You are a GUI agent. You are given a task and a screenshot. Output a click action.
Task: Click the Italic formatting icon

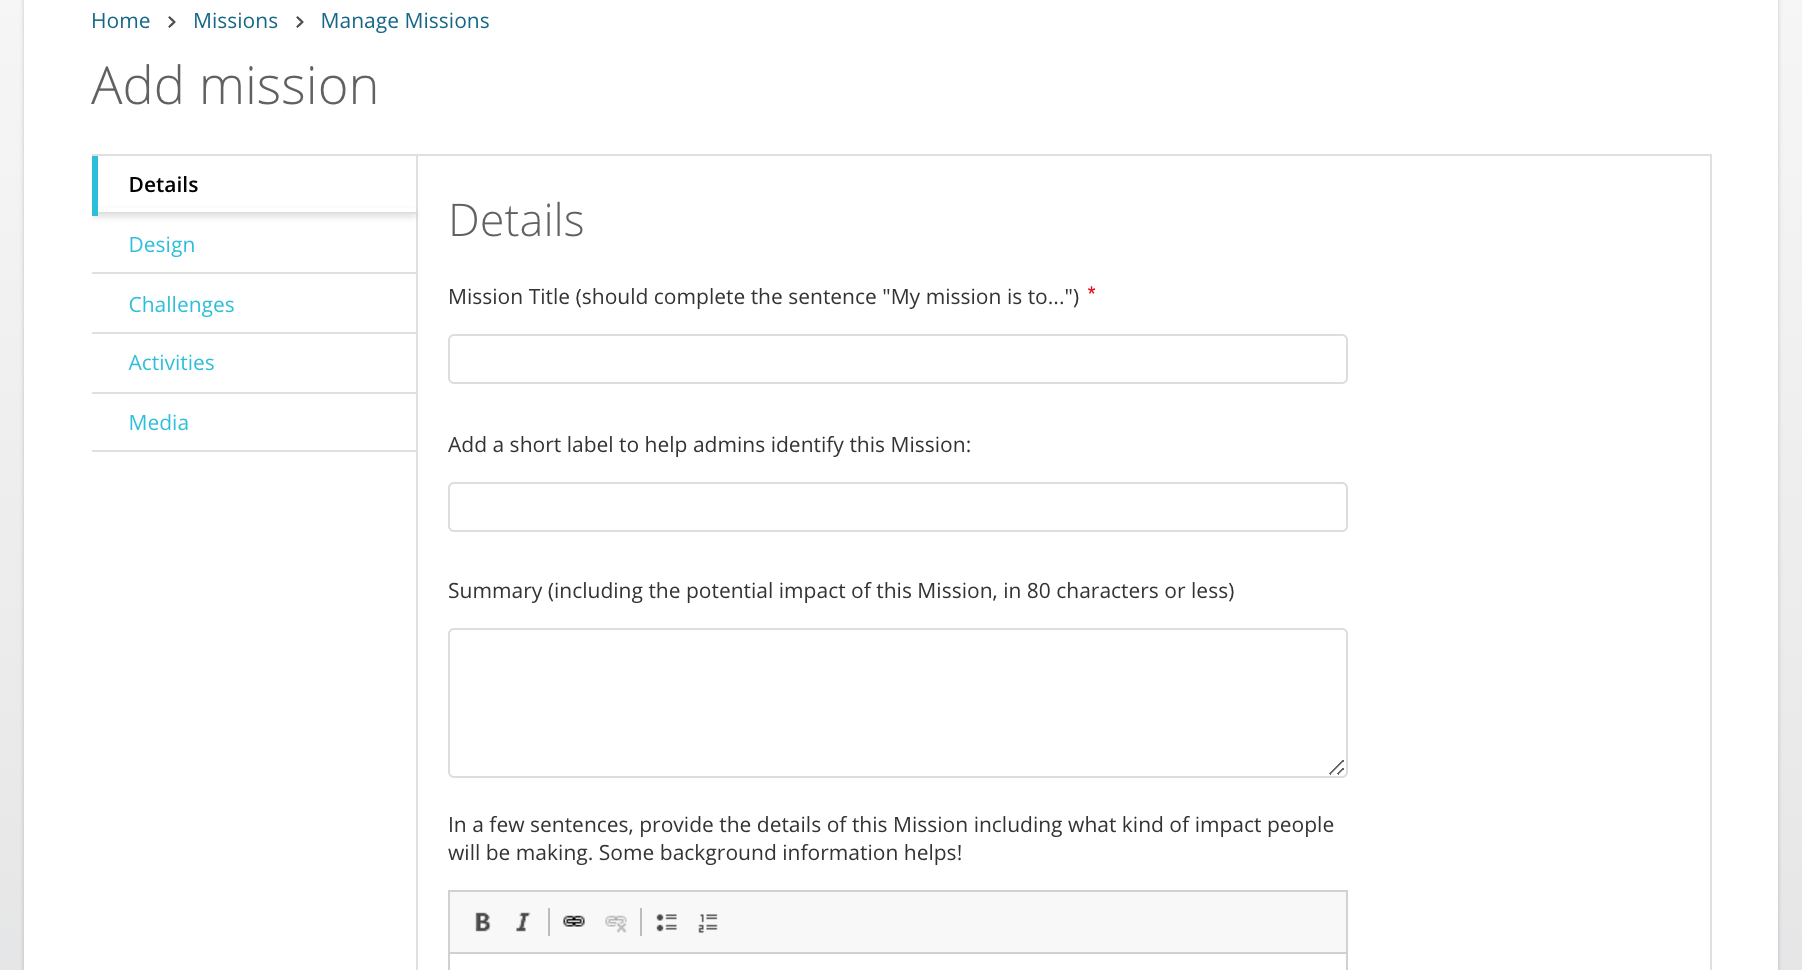522,922
